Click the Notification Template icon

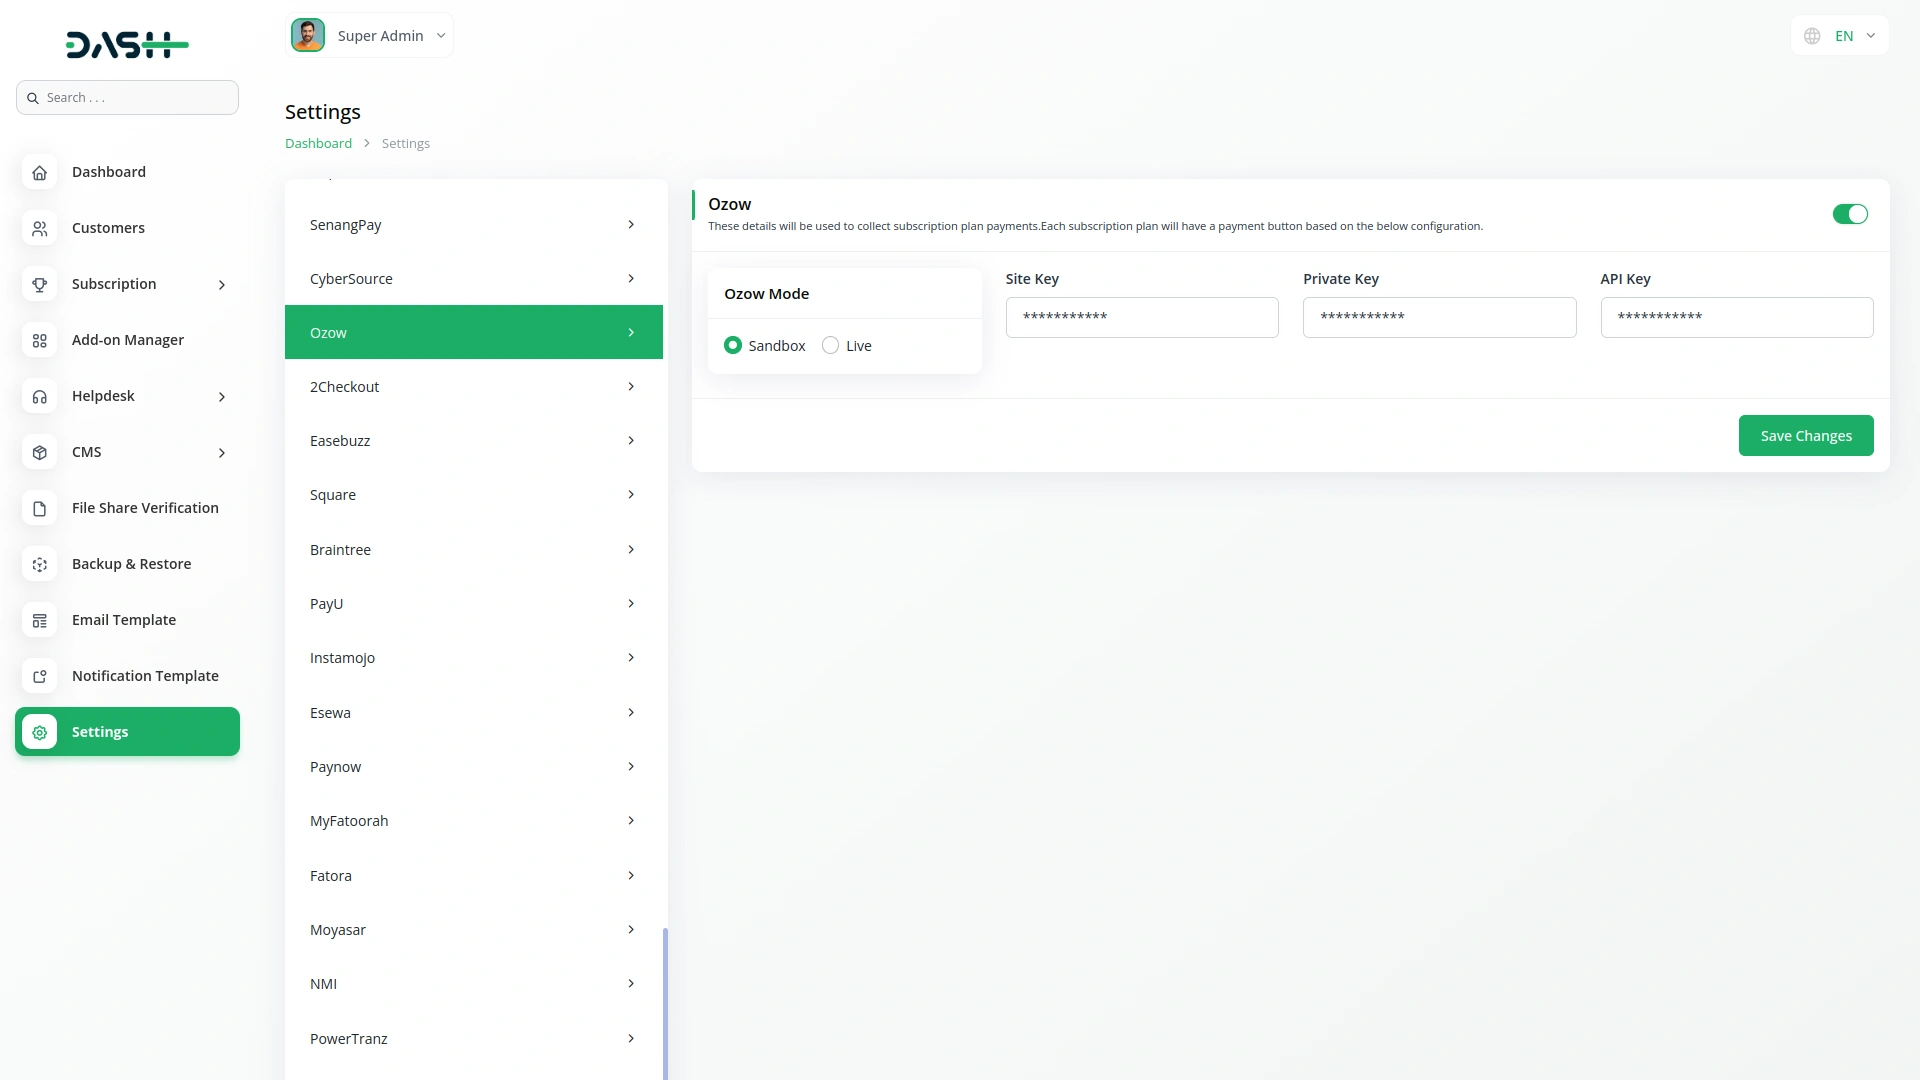(39, 676)
